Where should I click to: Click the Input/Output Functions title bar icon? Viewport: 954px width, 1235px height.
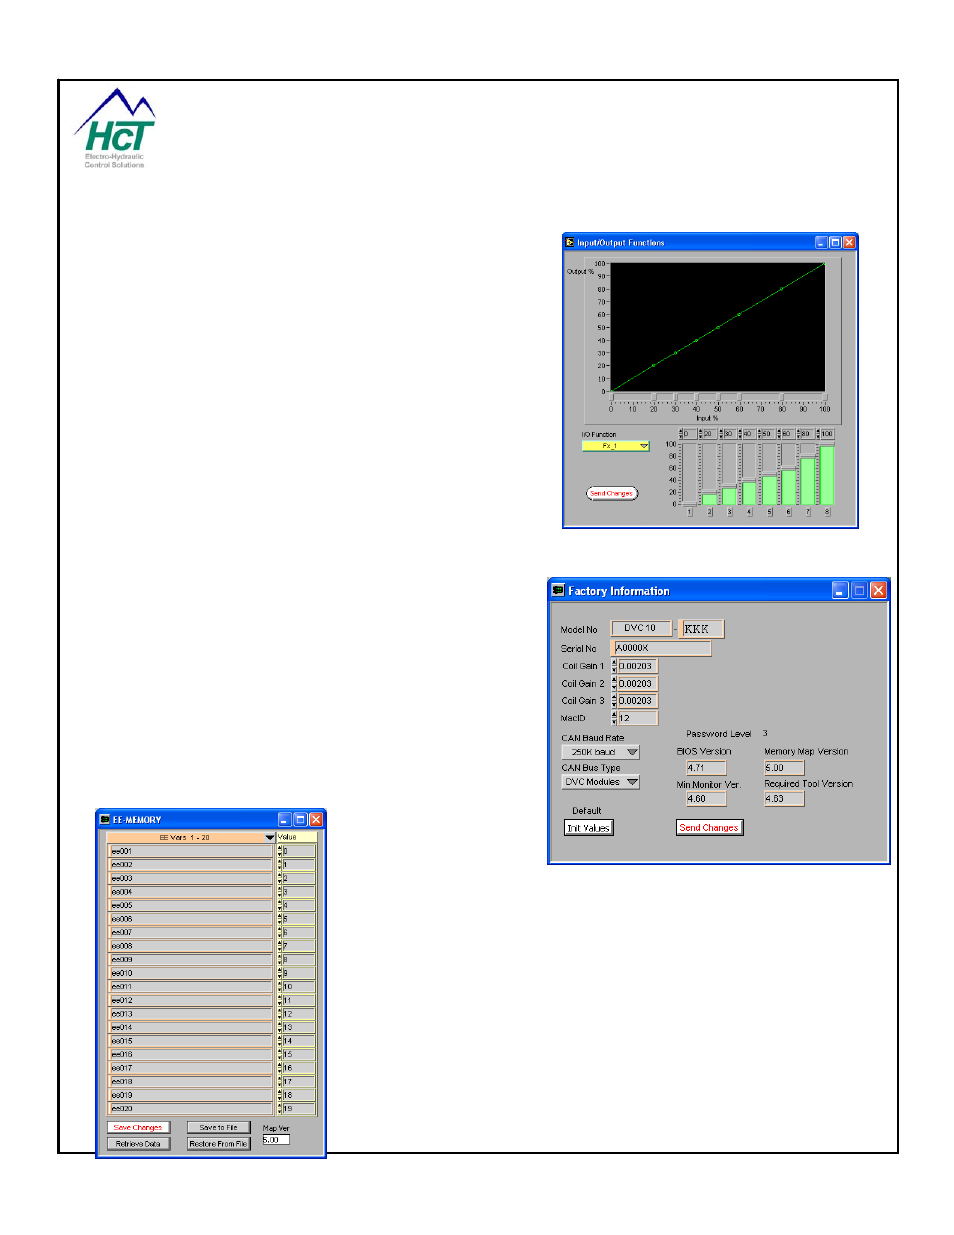pyautogui.click(x=570, y=242)
